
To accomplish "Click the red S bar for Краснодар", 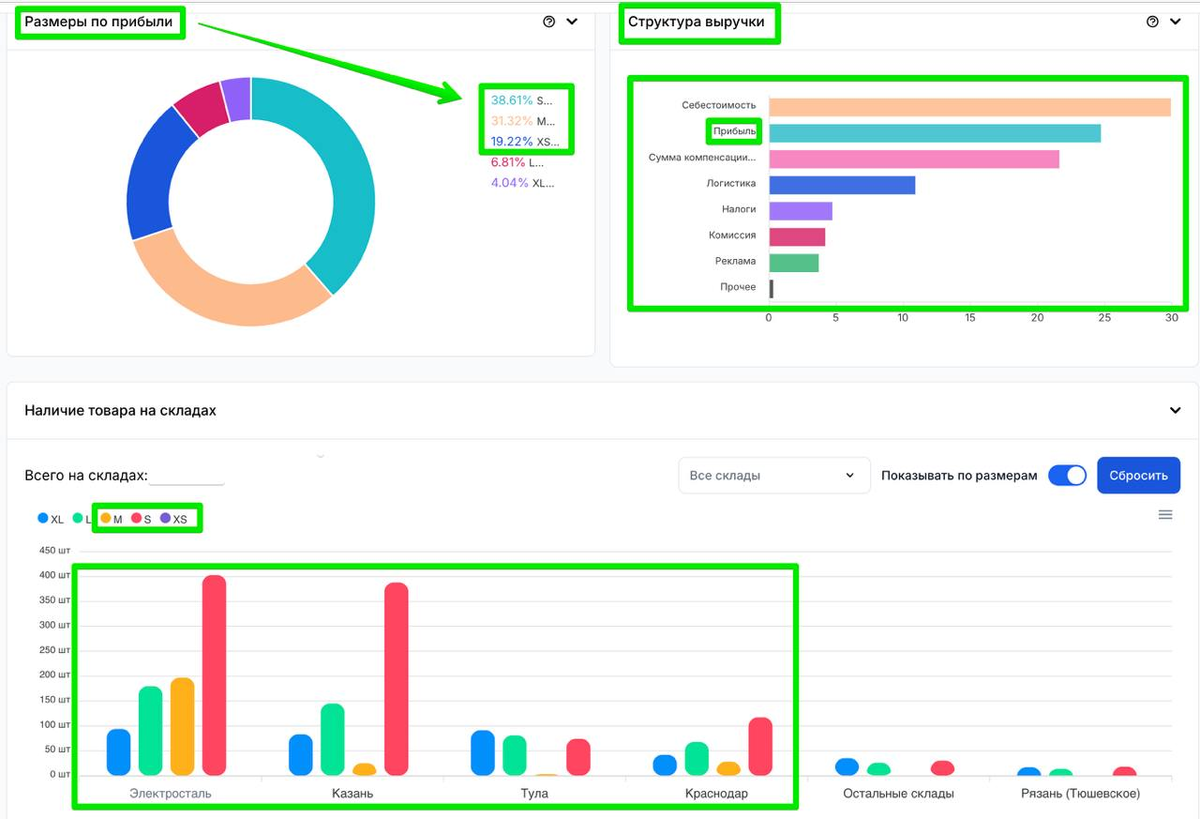I will [760, 746].
